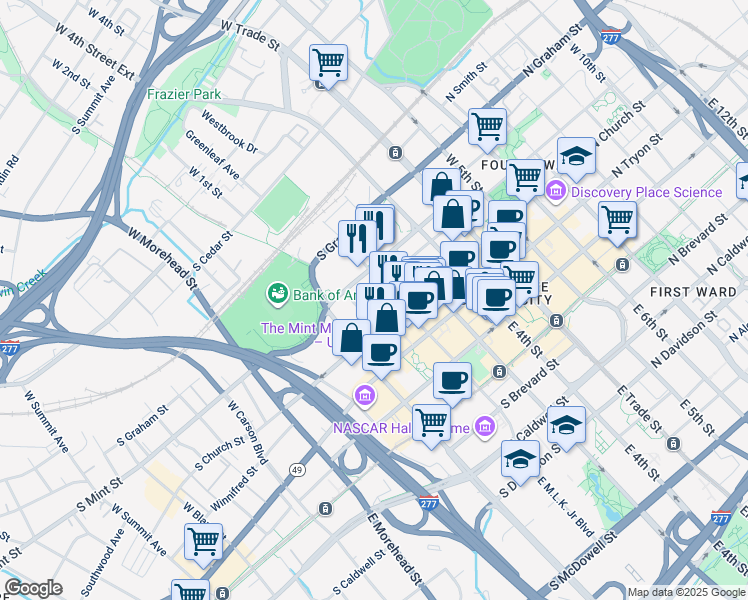Image resolution: width=748 pixels, height=600 pixels.
Task: Click the transit station icon near E 4th St center
Action: coord(556,321)
